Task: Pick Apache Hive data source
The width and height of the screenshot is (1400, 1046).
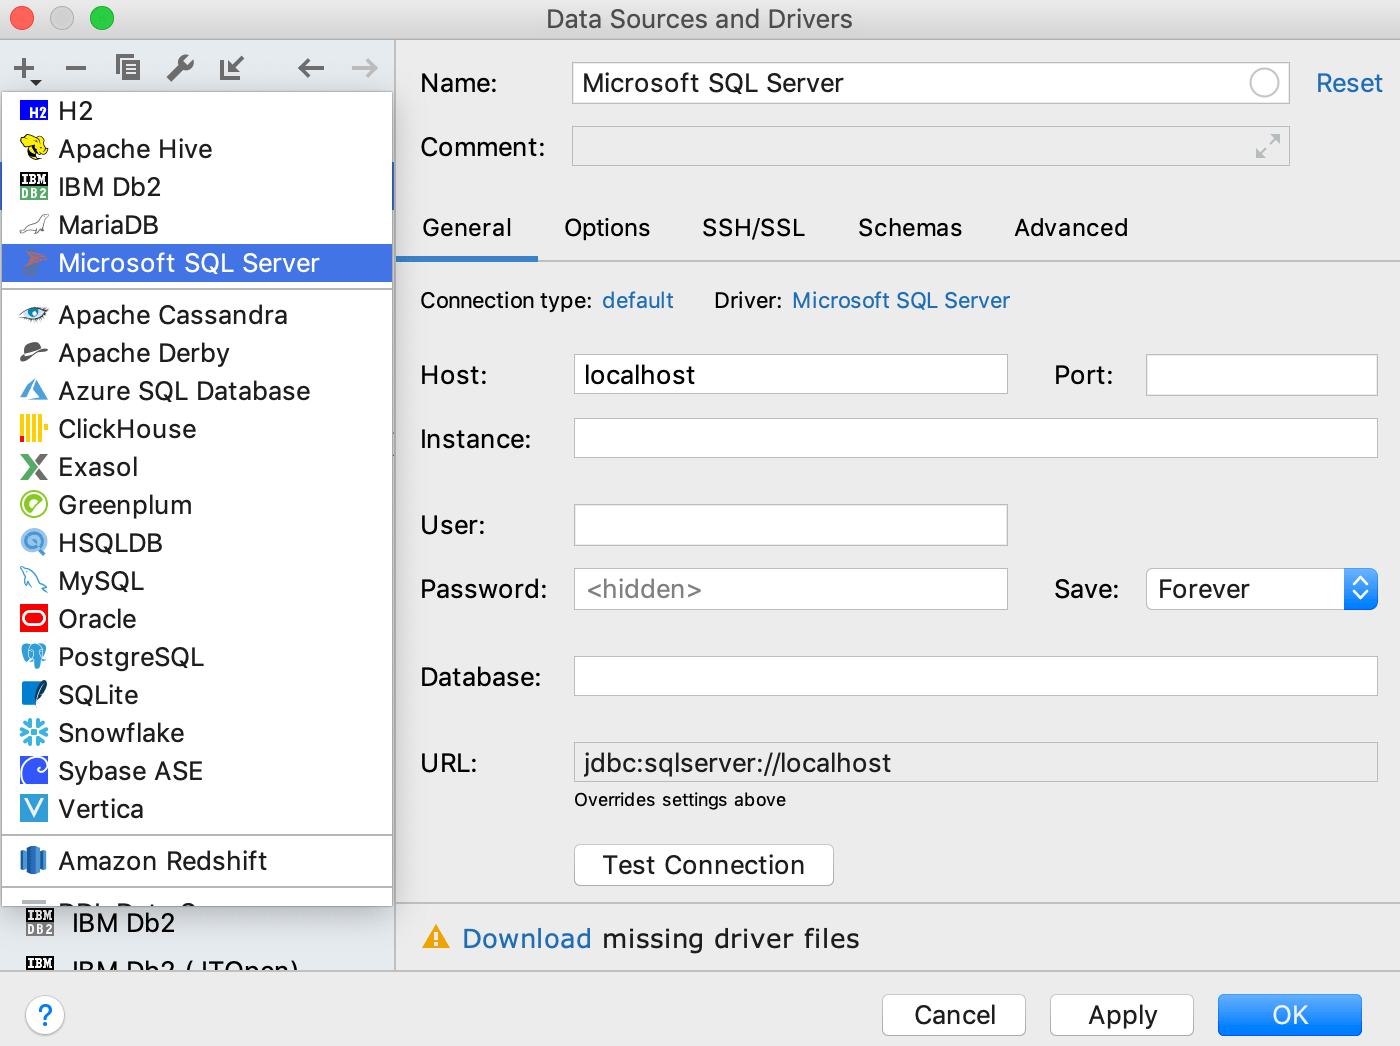Action: tap(197, 149)
